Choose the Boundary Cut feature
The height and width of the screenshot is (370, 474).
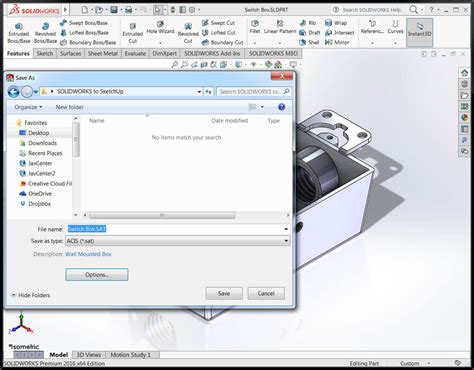click(x=223, y=42)
